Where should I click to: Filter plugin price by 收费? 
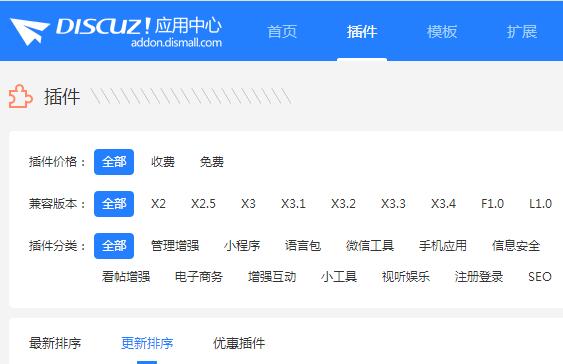163,162
